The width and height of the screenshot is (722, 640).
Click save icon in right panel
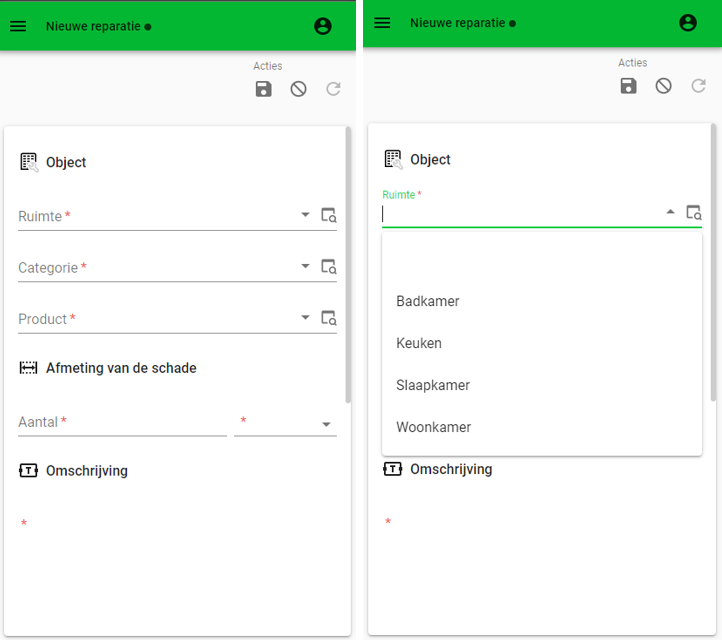[x=629, y=86]
